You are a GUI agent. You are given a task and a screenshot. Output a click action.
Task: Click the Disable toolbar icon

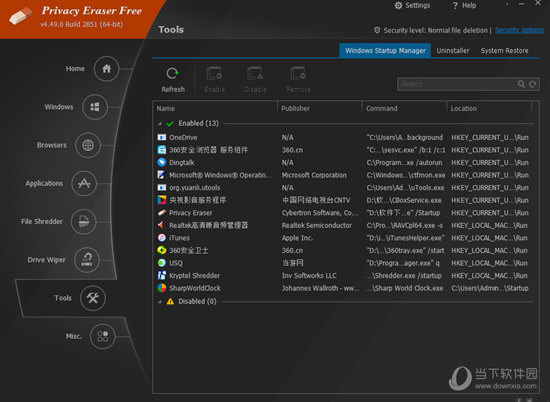pyautogui.click(x=255, y=74)
